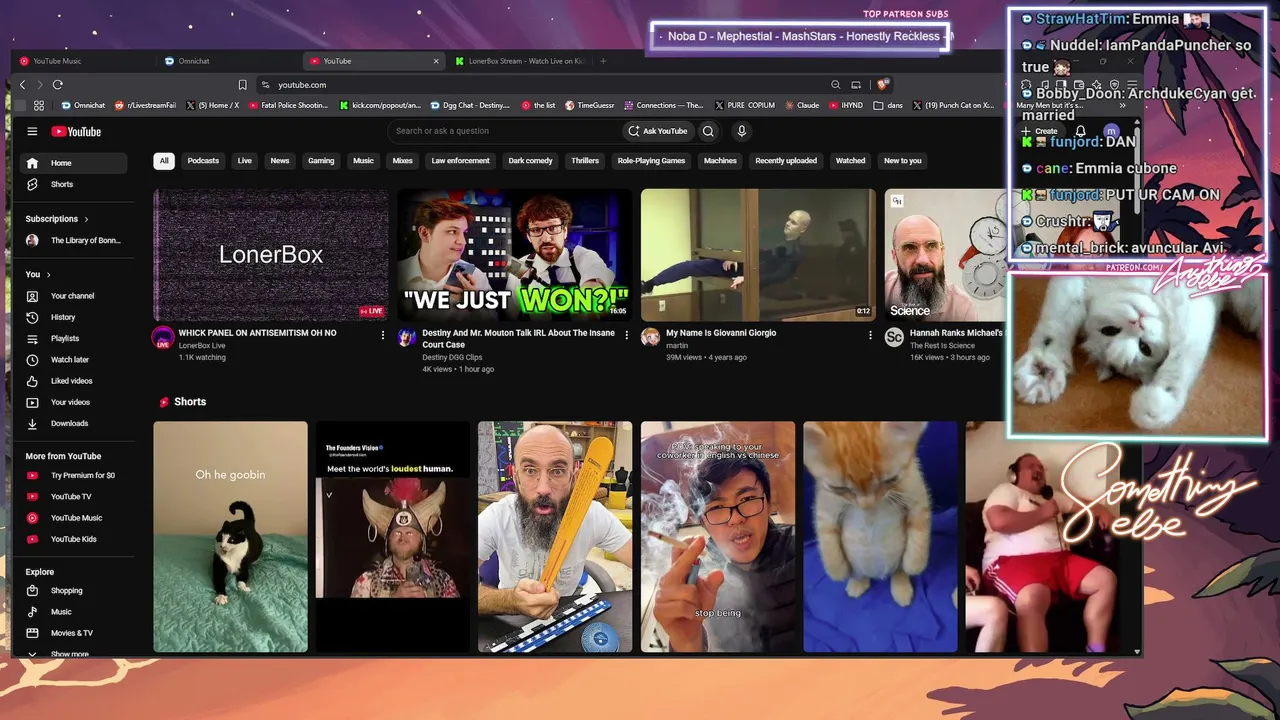This screenshot has height=720, width=1280.
Task: Click the Ask YouTube button
Action: [x=658, y=131]
